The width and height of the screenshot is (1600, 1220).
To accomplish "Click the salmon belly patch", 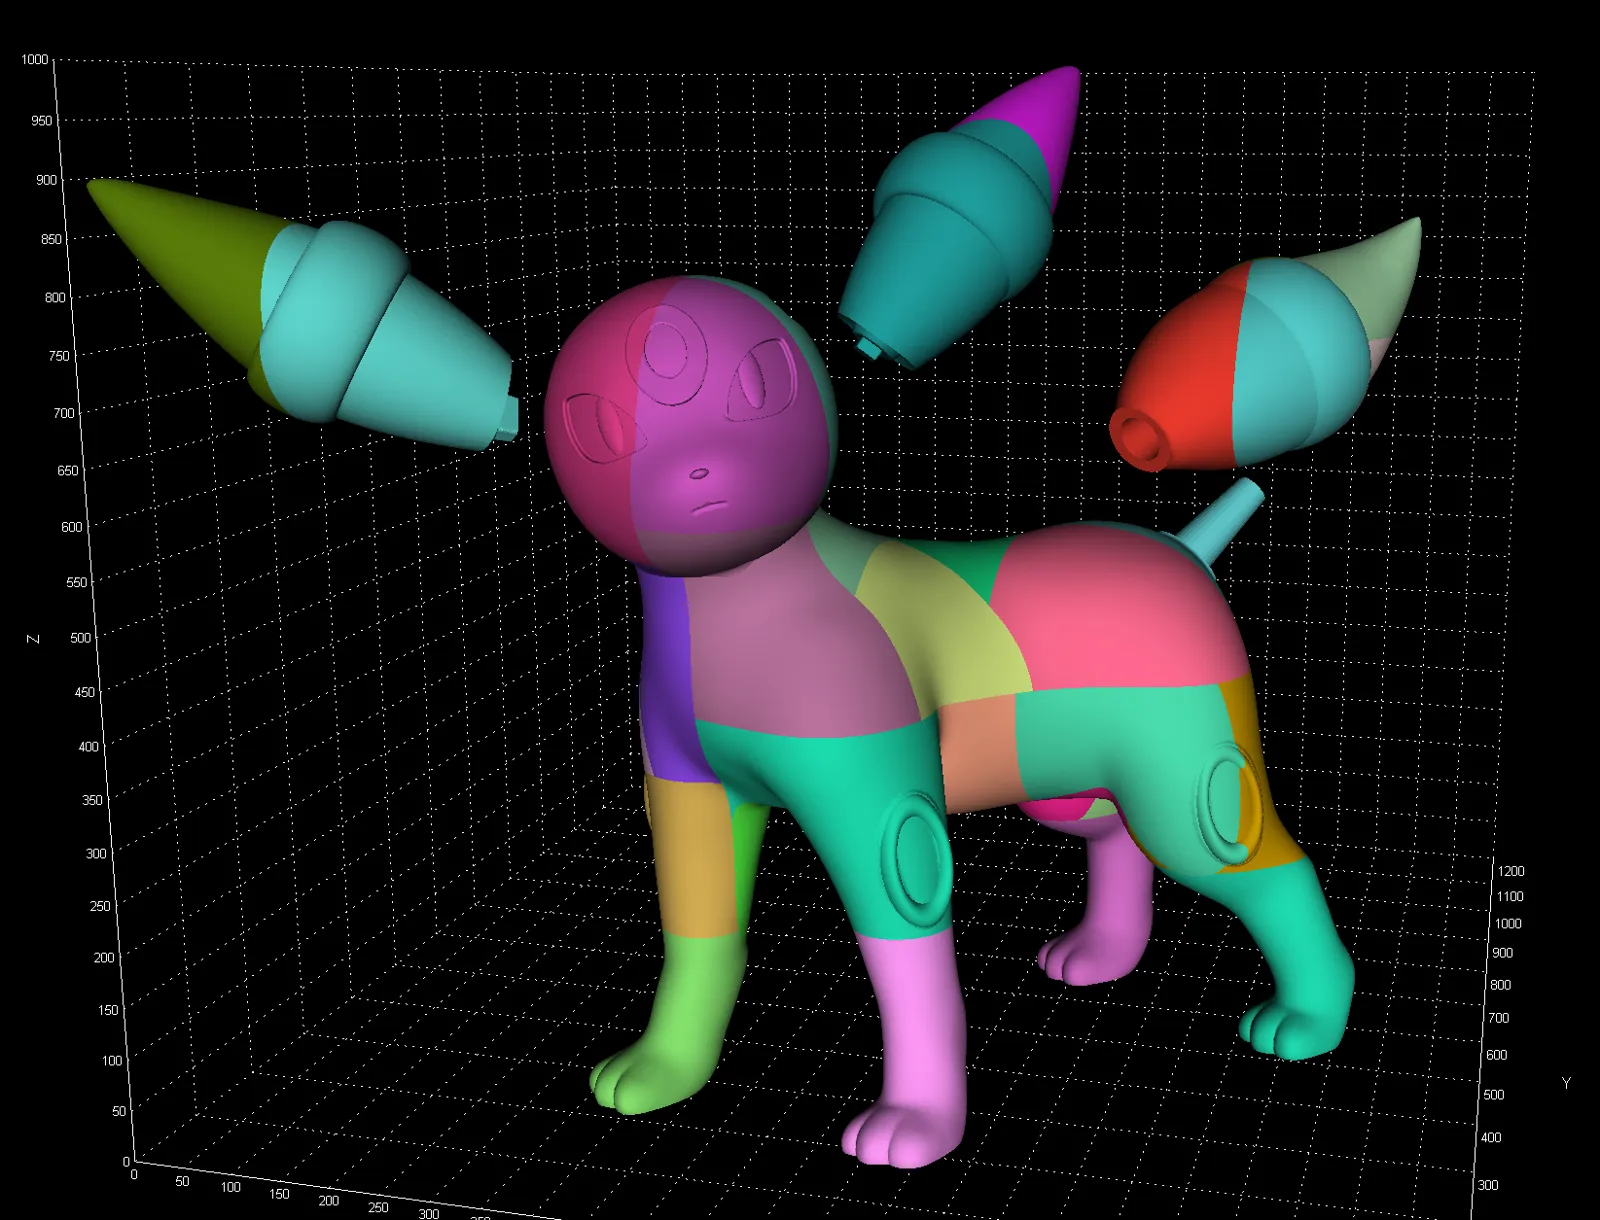I will point(980,755).
